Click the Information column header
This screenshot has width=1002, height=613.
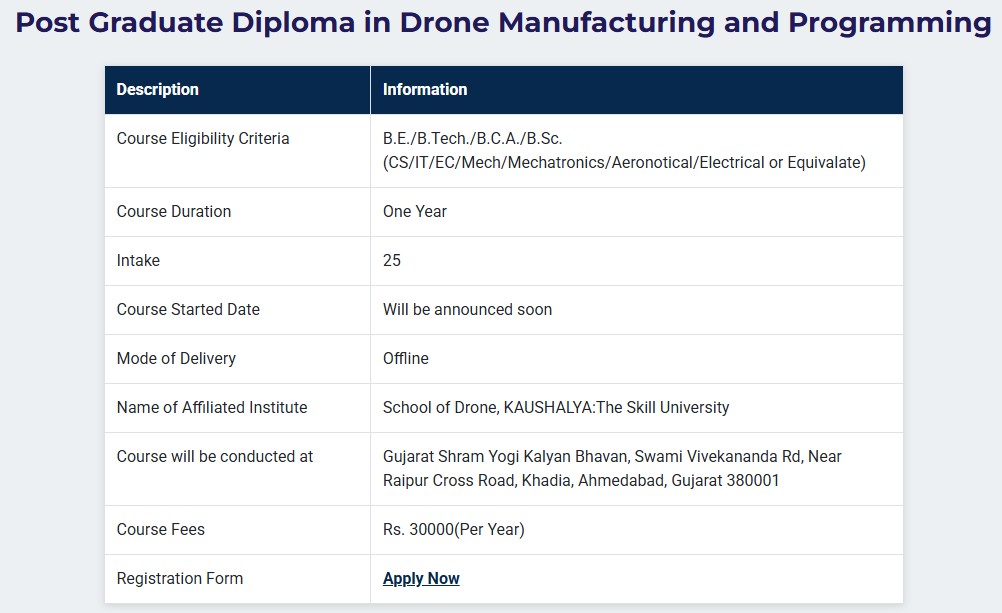point(425,89)
